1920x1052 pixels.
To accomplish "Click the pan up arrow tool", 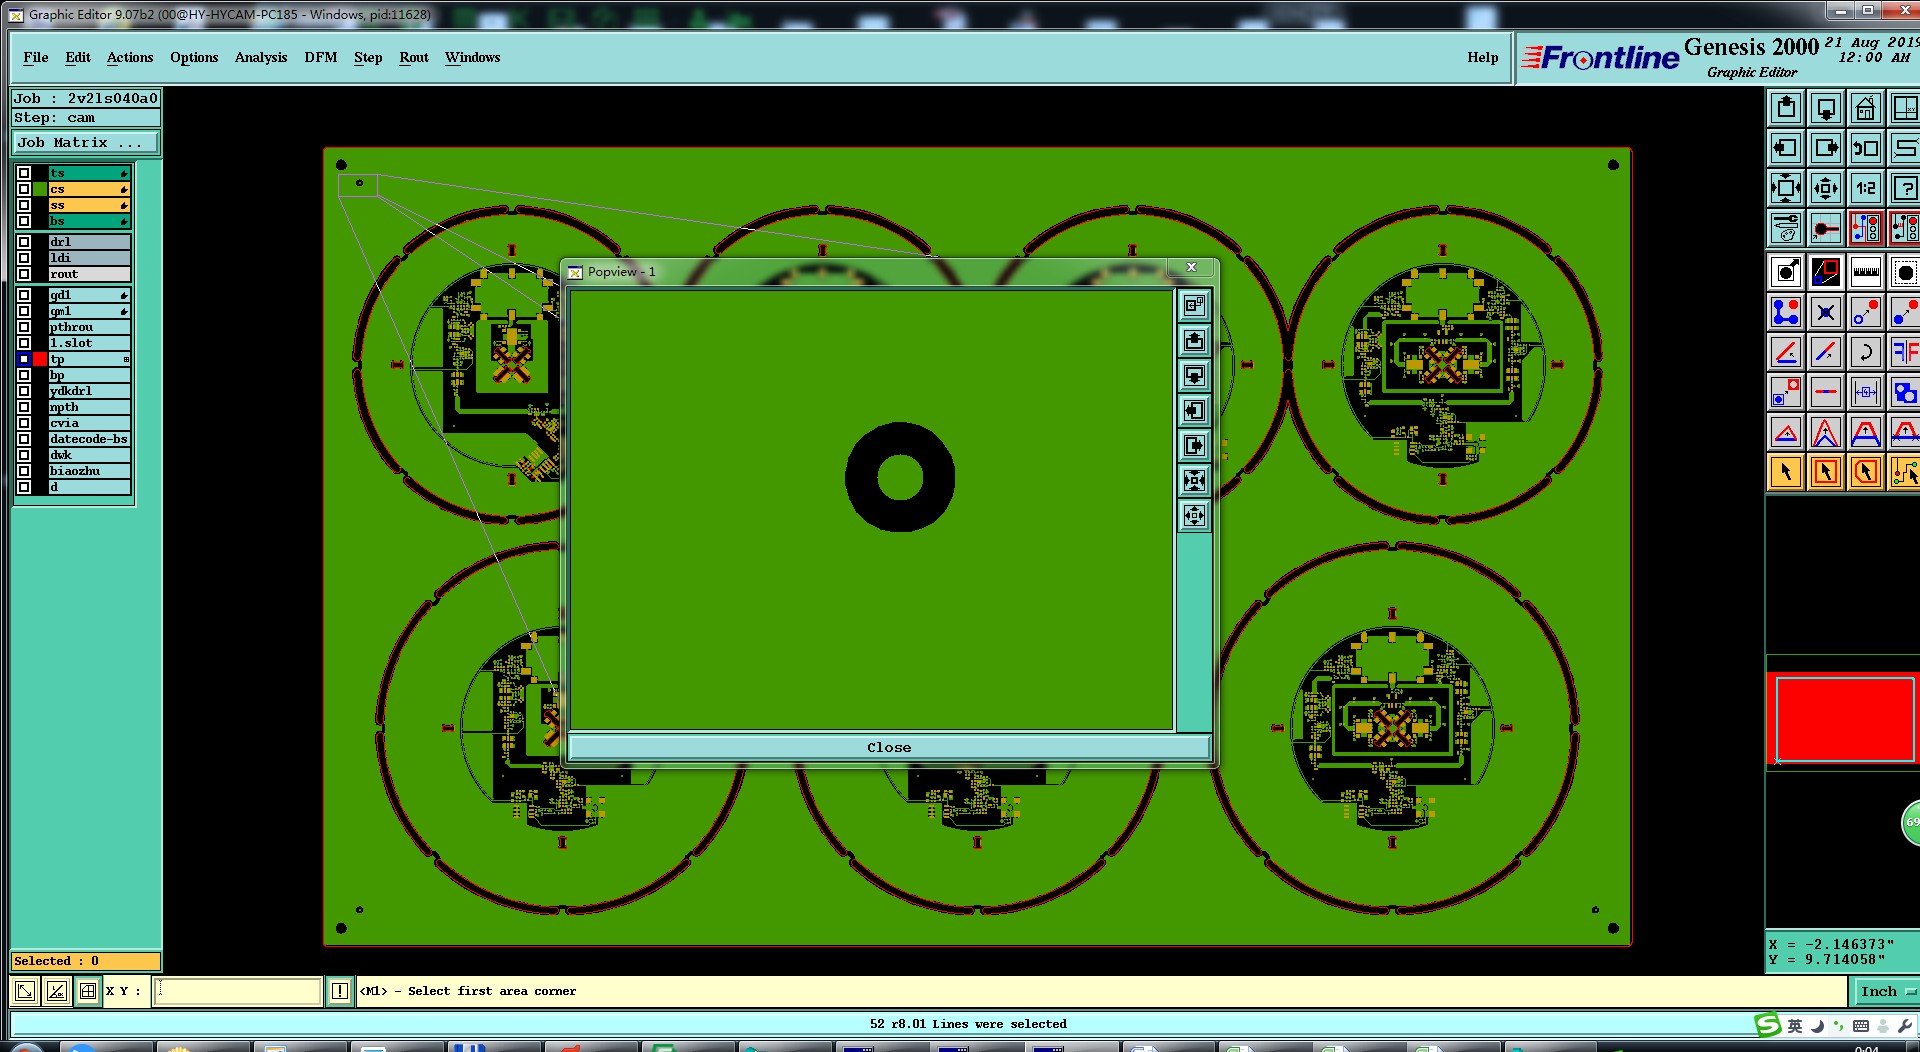I will [x=1786, y=108].
